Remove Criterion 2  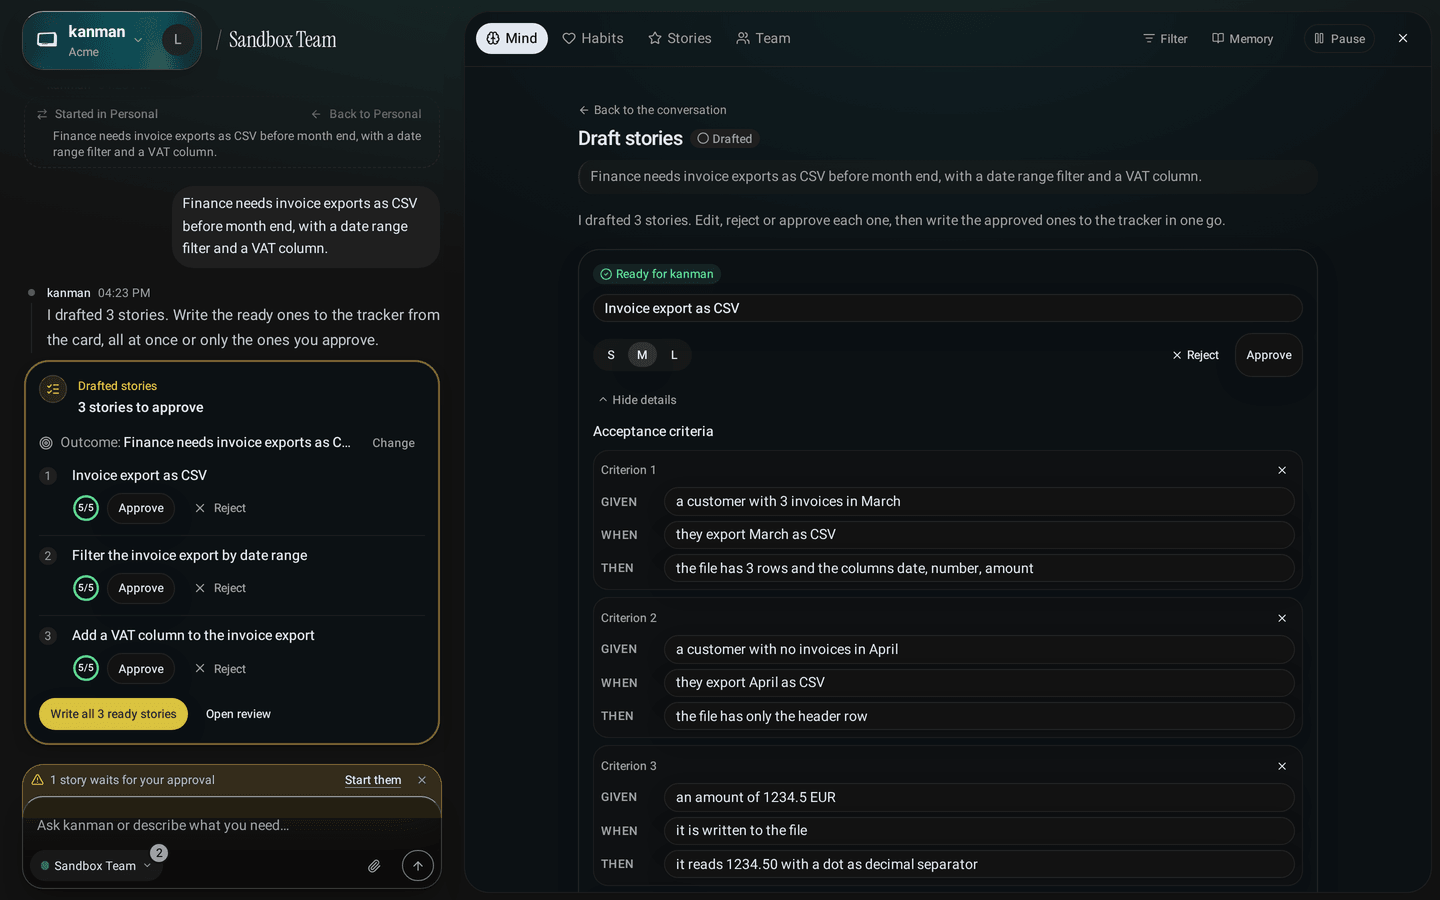click(1282, 618)
